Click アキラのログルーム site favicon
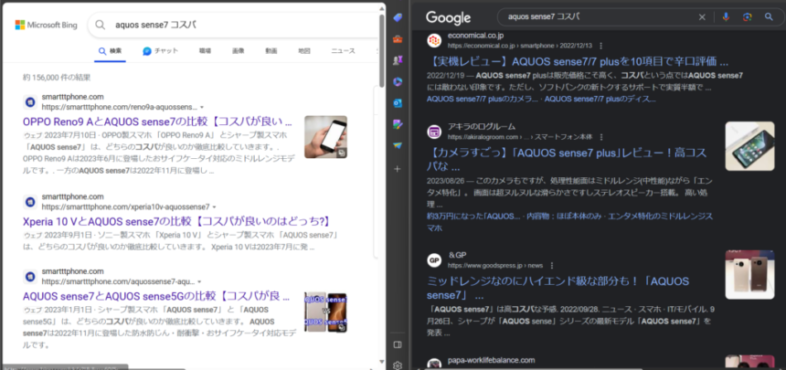This screenshot has width=786, height=370. (434, 132)
